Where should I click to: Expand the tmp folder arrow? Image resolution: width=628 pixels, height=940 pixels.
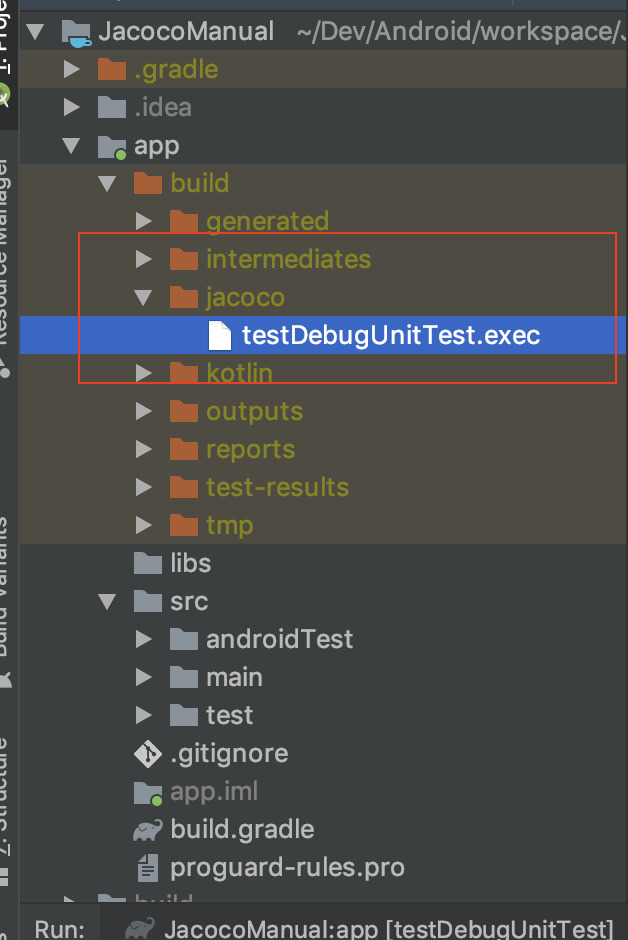tap(144, 525)
